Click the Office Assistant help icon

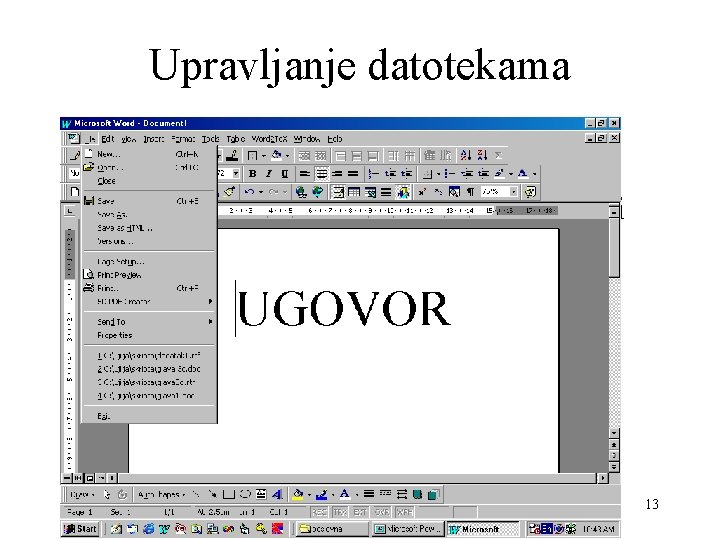[530, 192]
